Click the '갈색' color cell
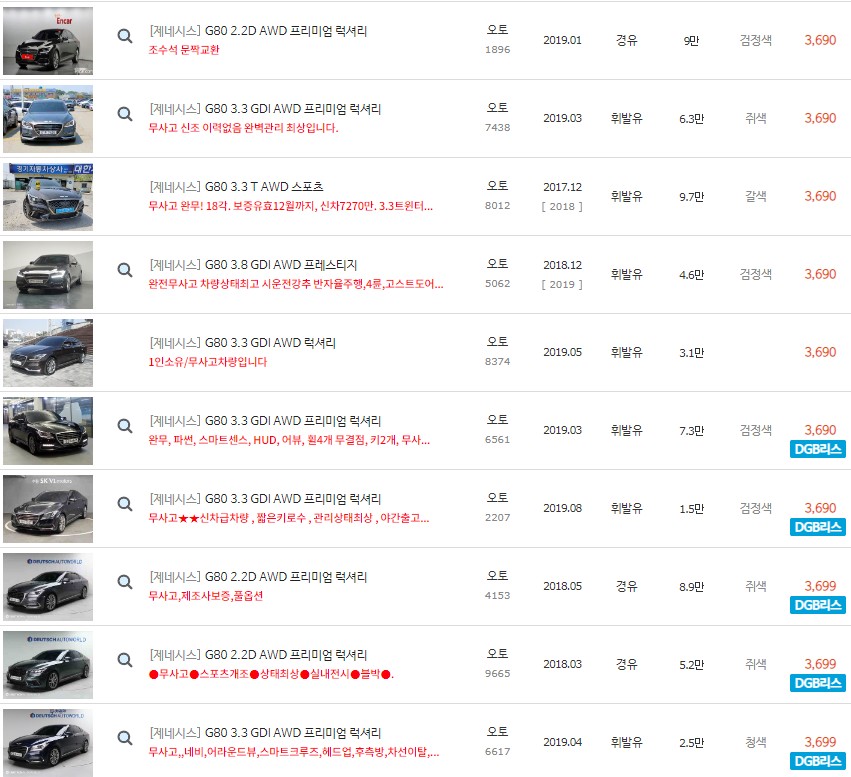This screenshot has width=851, height=777. [755, 196]
